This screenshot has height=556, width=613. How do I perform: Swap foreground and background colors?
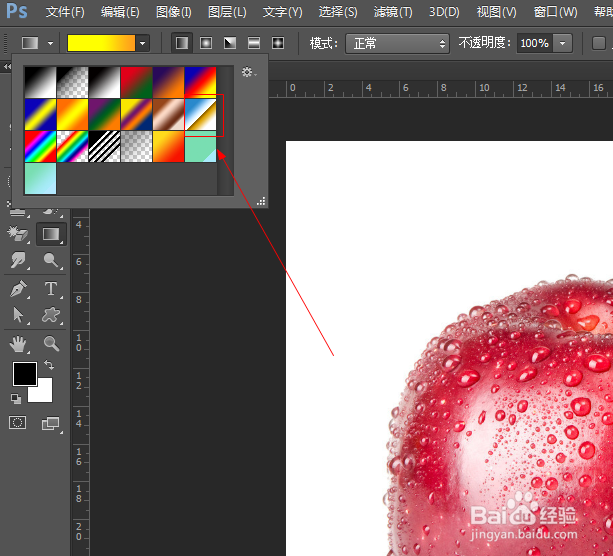click(x=49, y=365)
